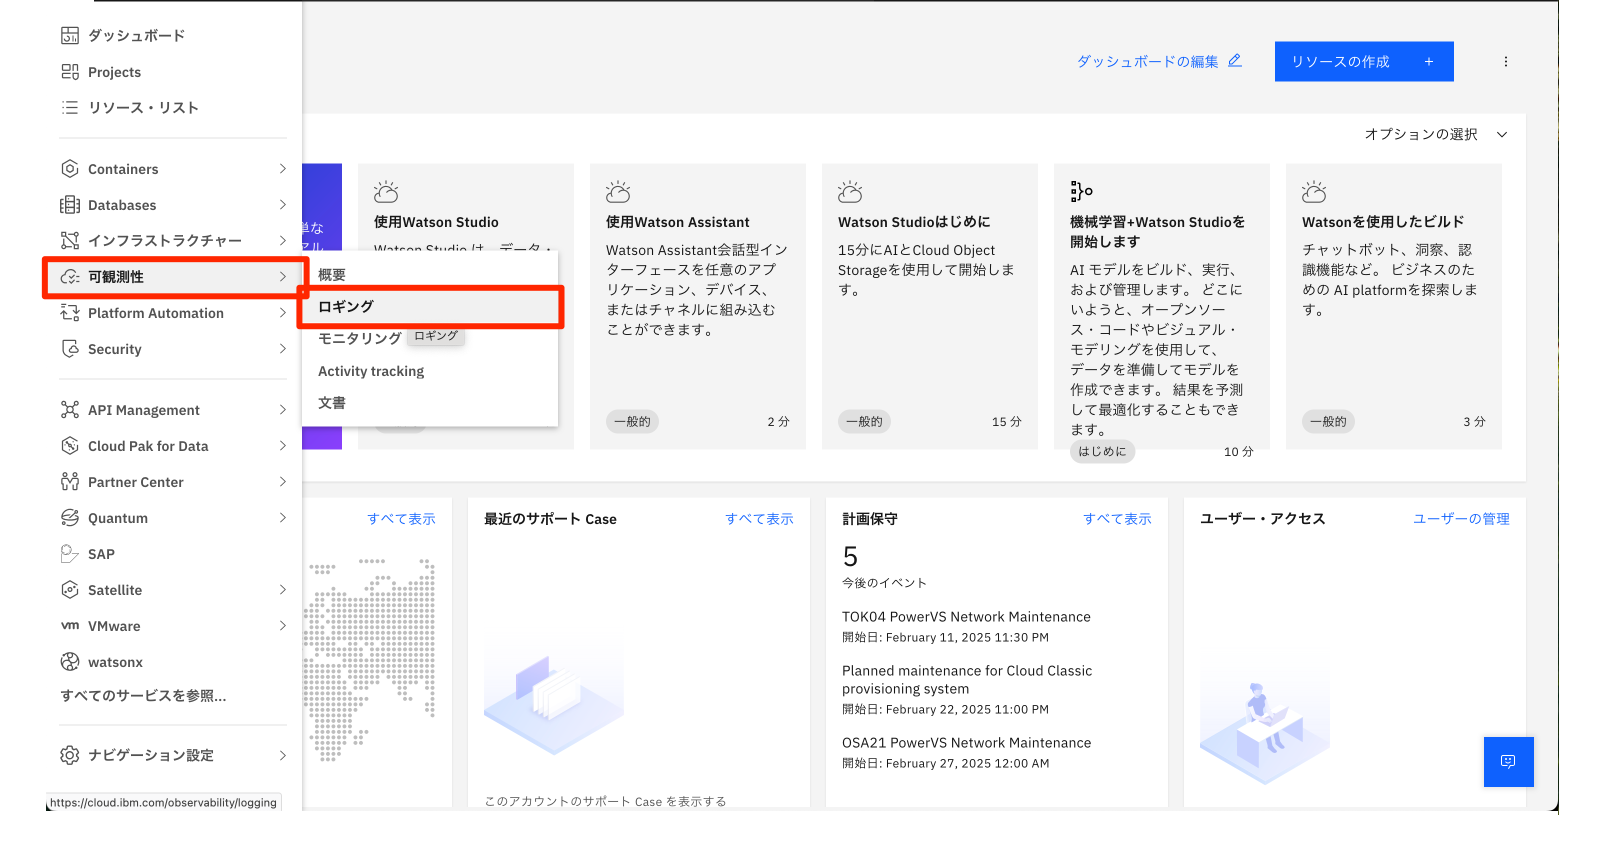Click すべて表示 in 計画保守 panel
The height and width of the screenshot is (856, 1600).
tap(1117, 519)
